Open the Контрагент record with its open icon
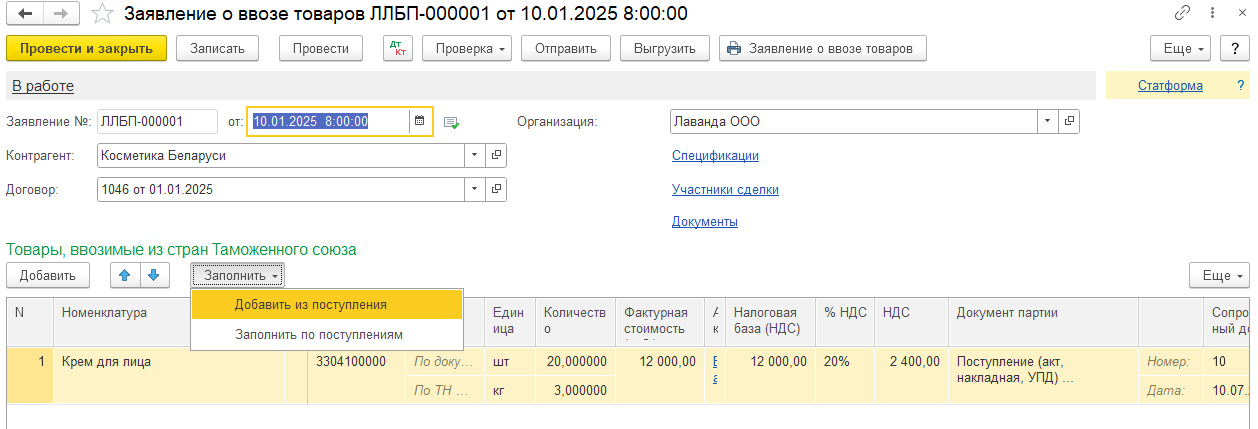Viewport: 1258px width, 429px height. pos(496,156)
